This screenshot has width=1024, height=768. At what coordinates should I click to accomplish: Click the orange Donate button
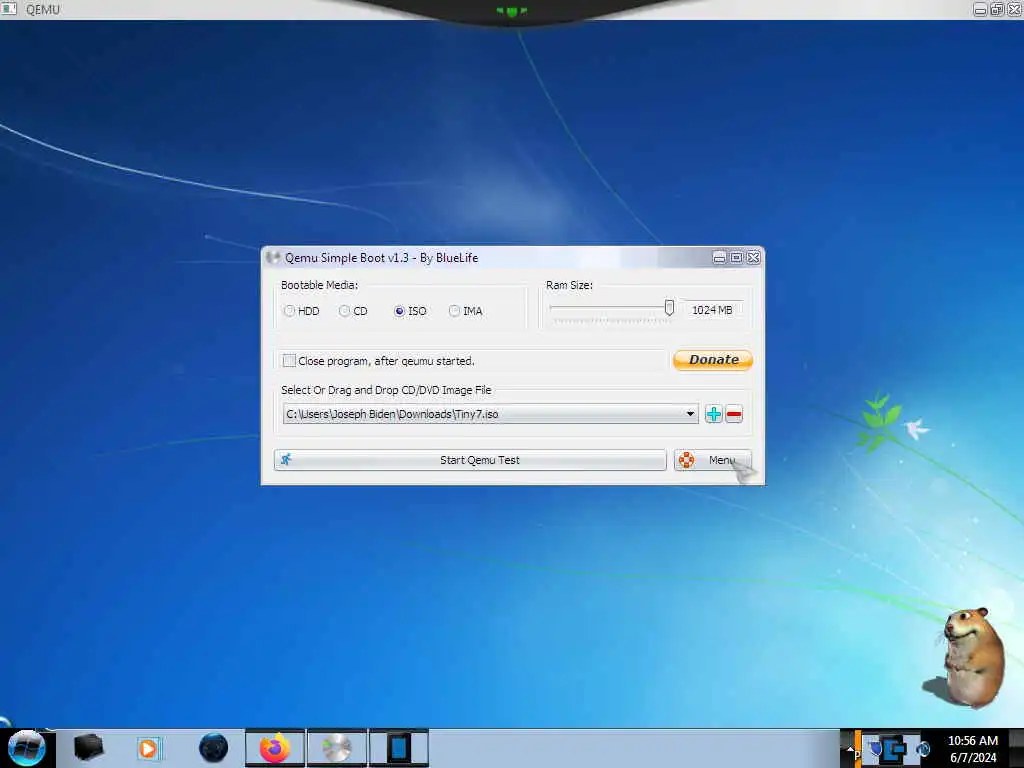tap(713, 360)
